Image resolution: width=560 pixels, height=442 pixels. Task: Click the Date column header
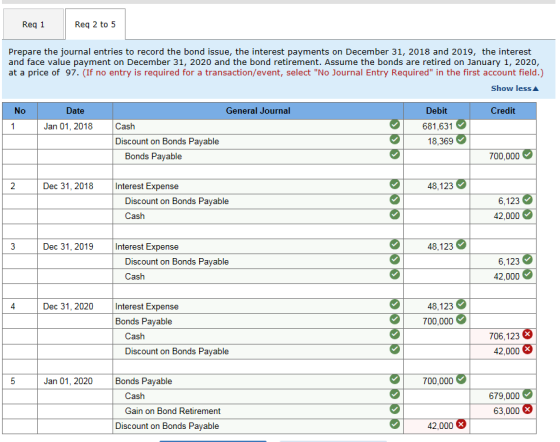click(75, 111)
